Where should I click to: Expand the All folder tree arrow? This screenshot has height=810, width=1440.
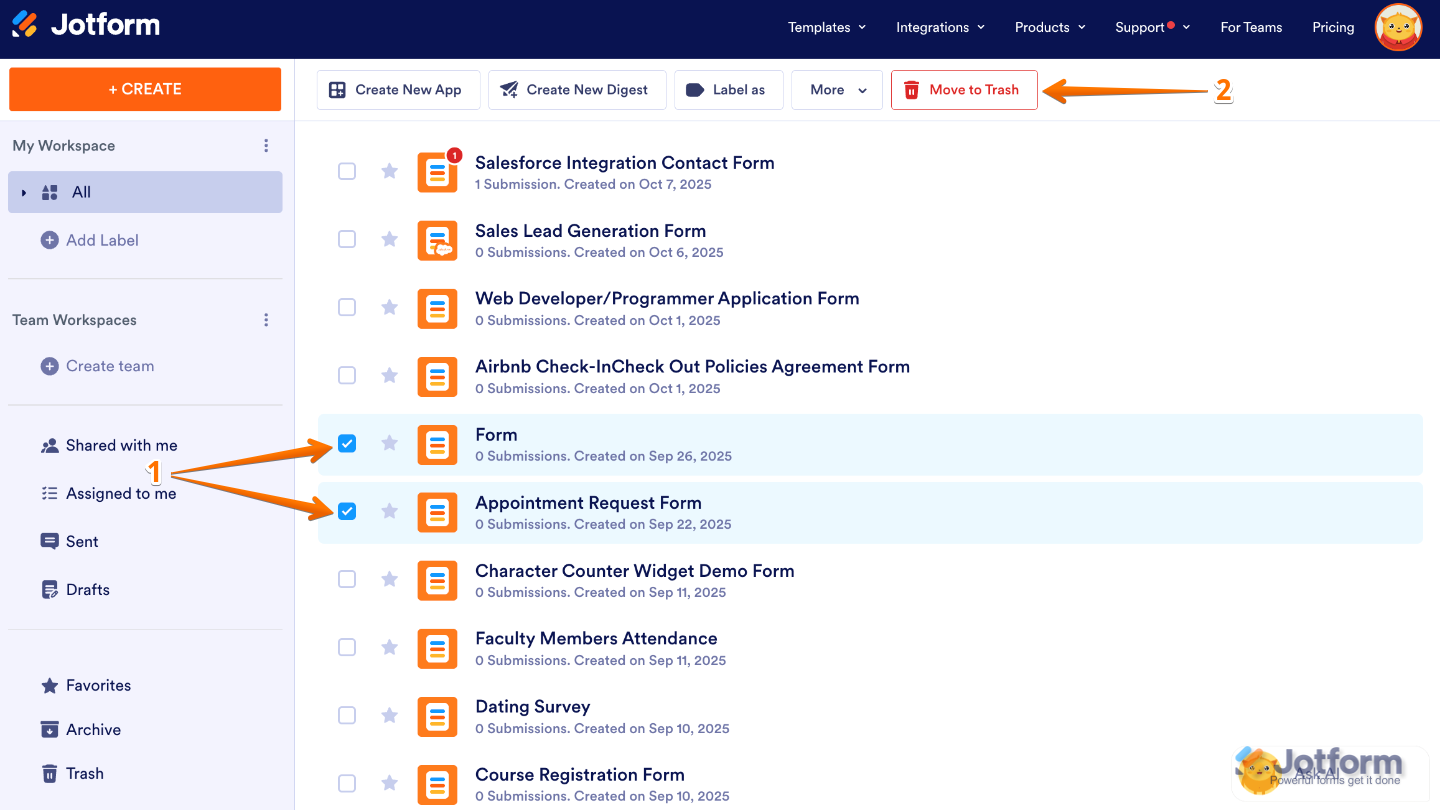point(24,192)
